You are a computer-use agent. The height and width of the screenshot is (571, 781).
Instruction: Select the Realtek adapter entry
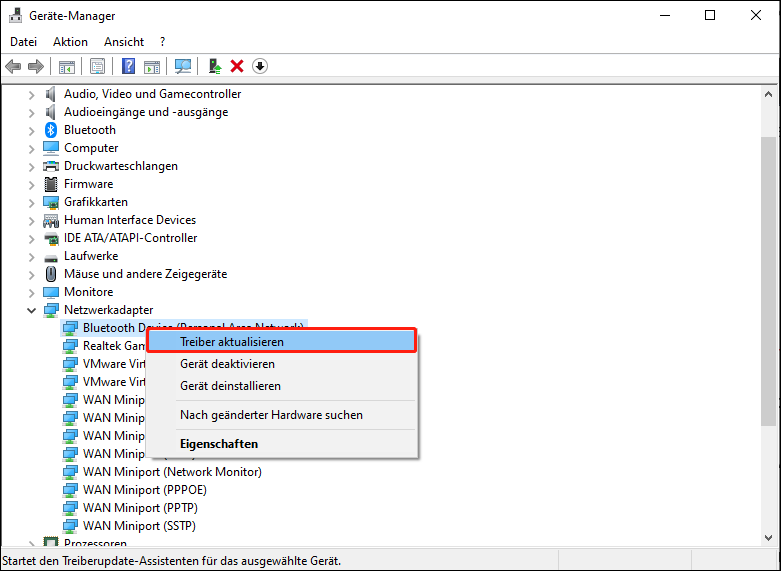click(x=114, y=345)
